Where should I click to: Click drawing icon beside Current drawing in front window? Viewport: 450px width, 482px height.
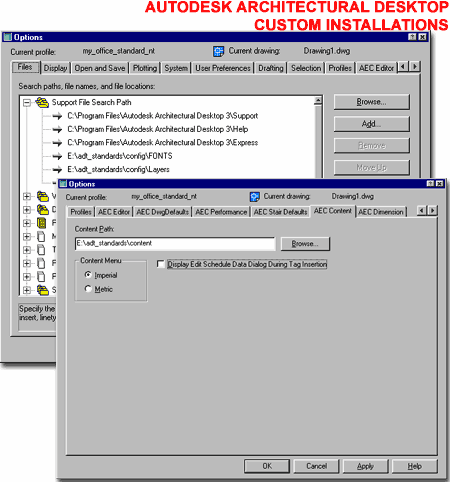(255, 197)
